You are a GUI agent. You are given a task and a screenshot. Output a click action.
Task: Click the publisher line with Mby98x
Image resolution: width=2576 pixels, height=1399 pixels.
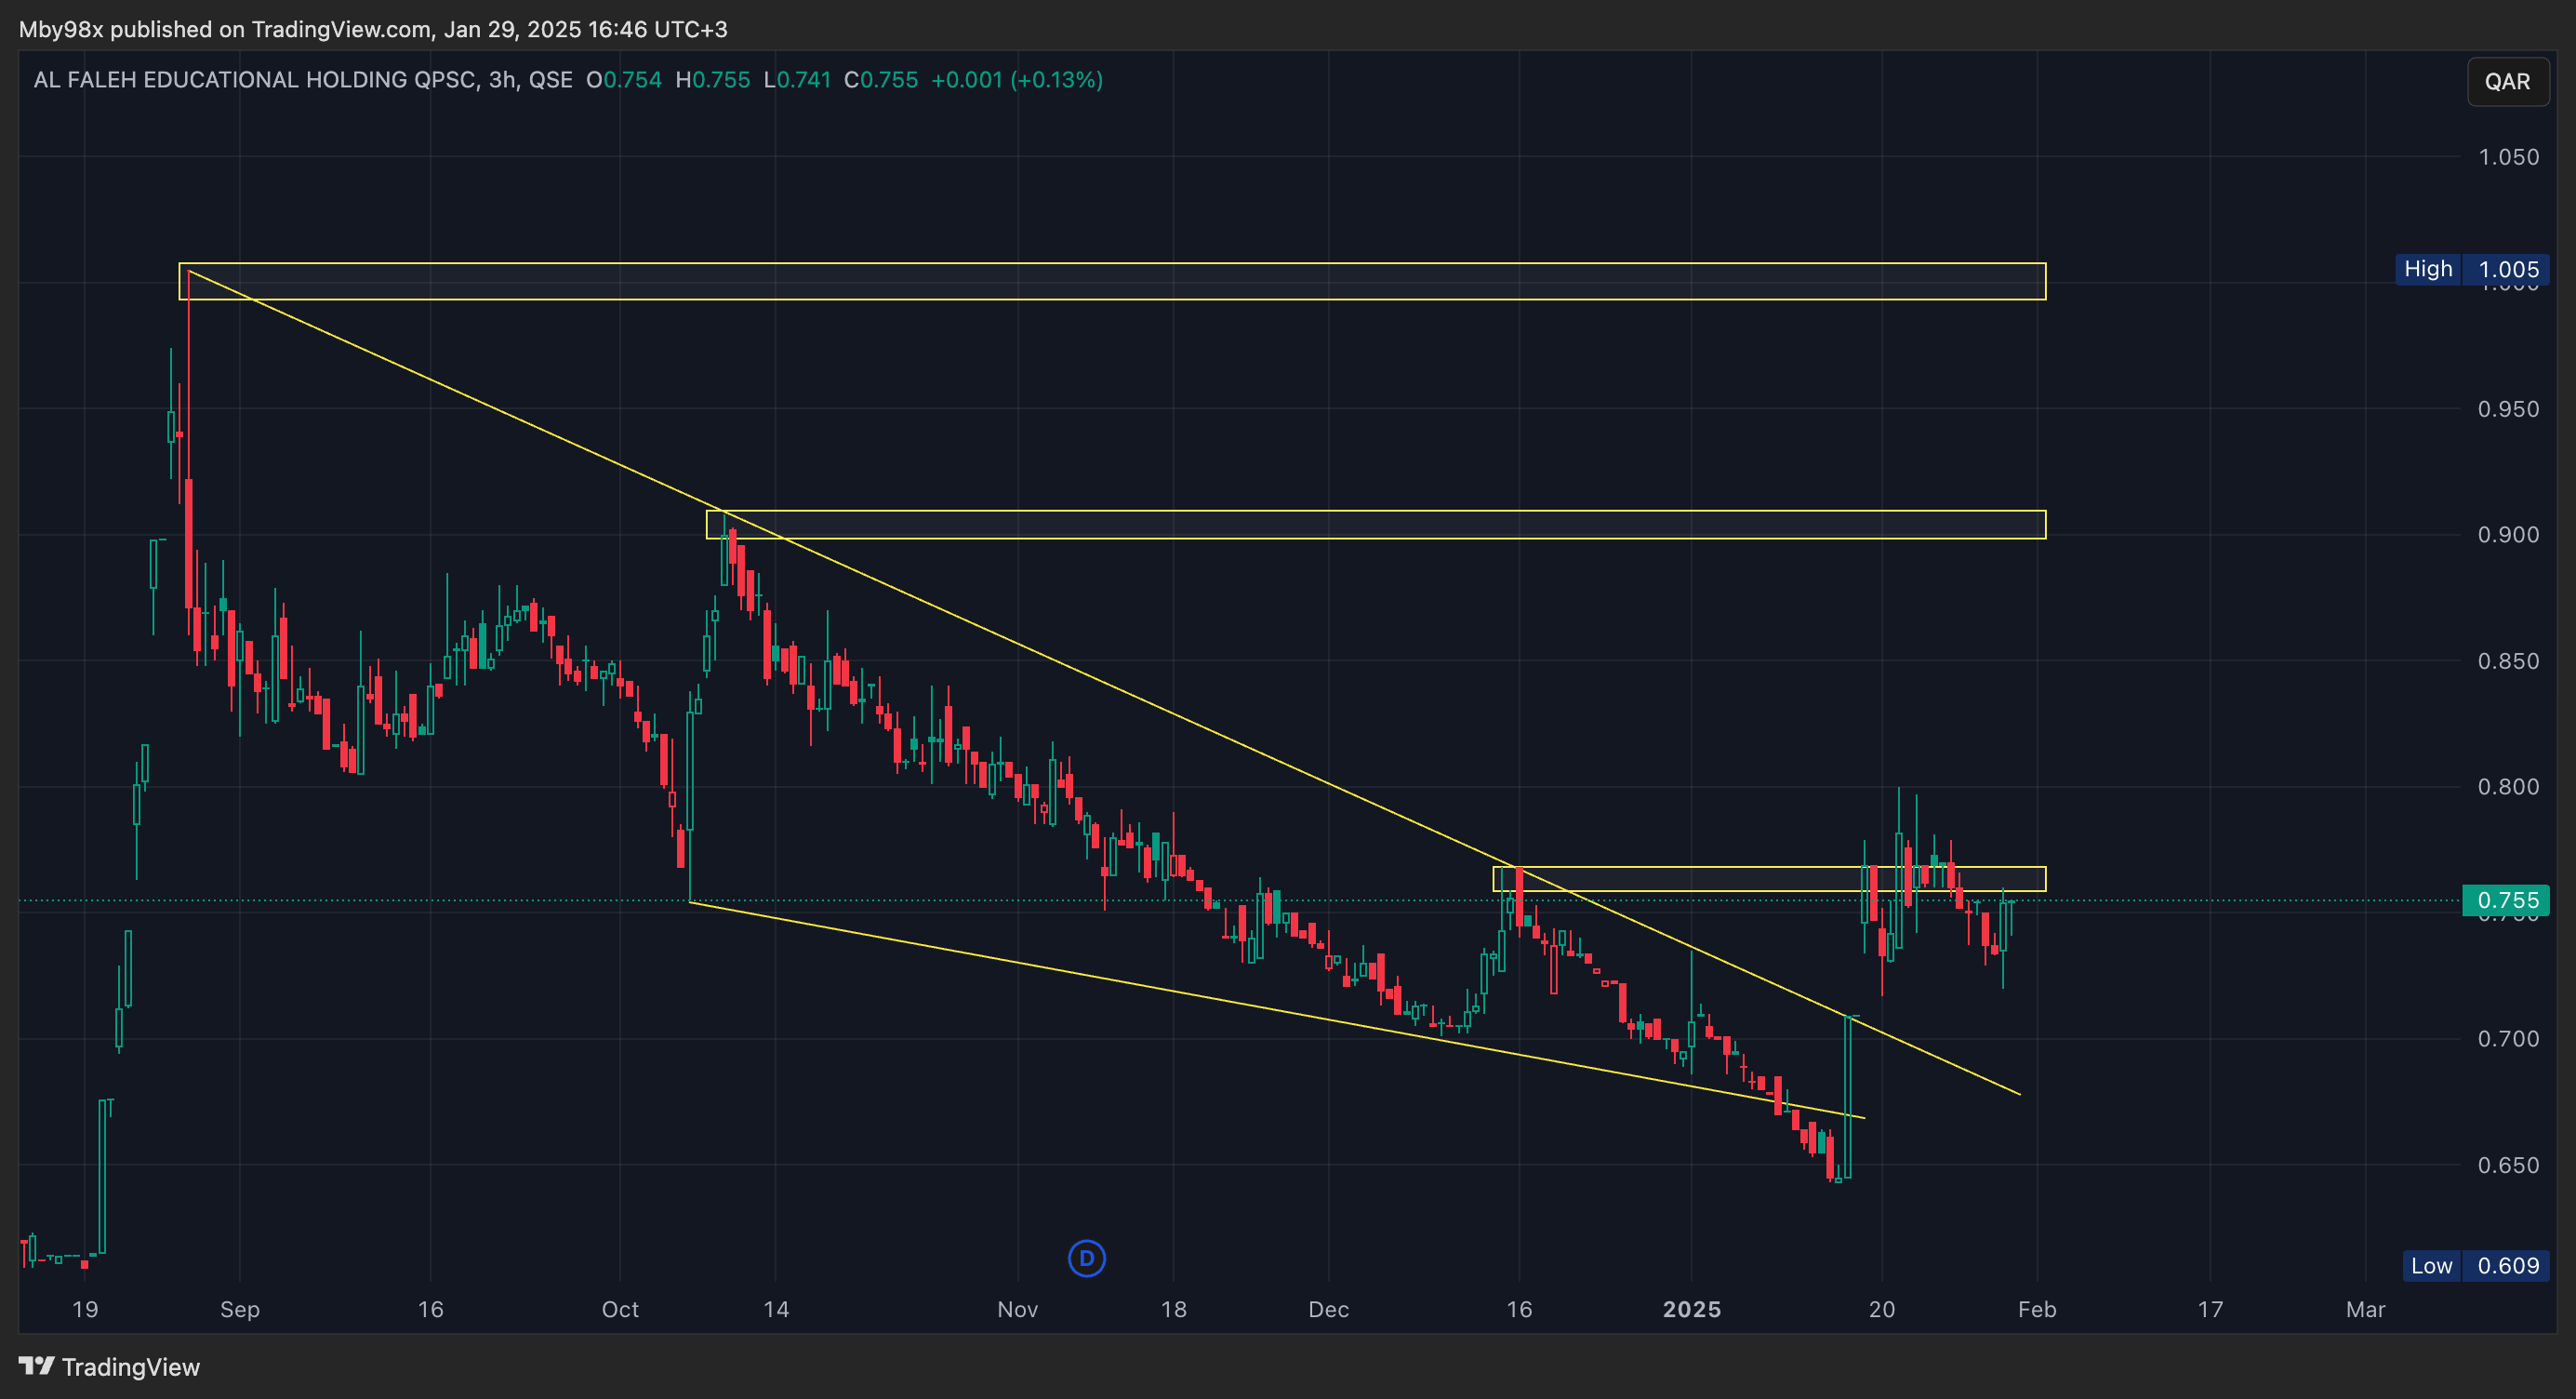coord(373,29)
